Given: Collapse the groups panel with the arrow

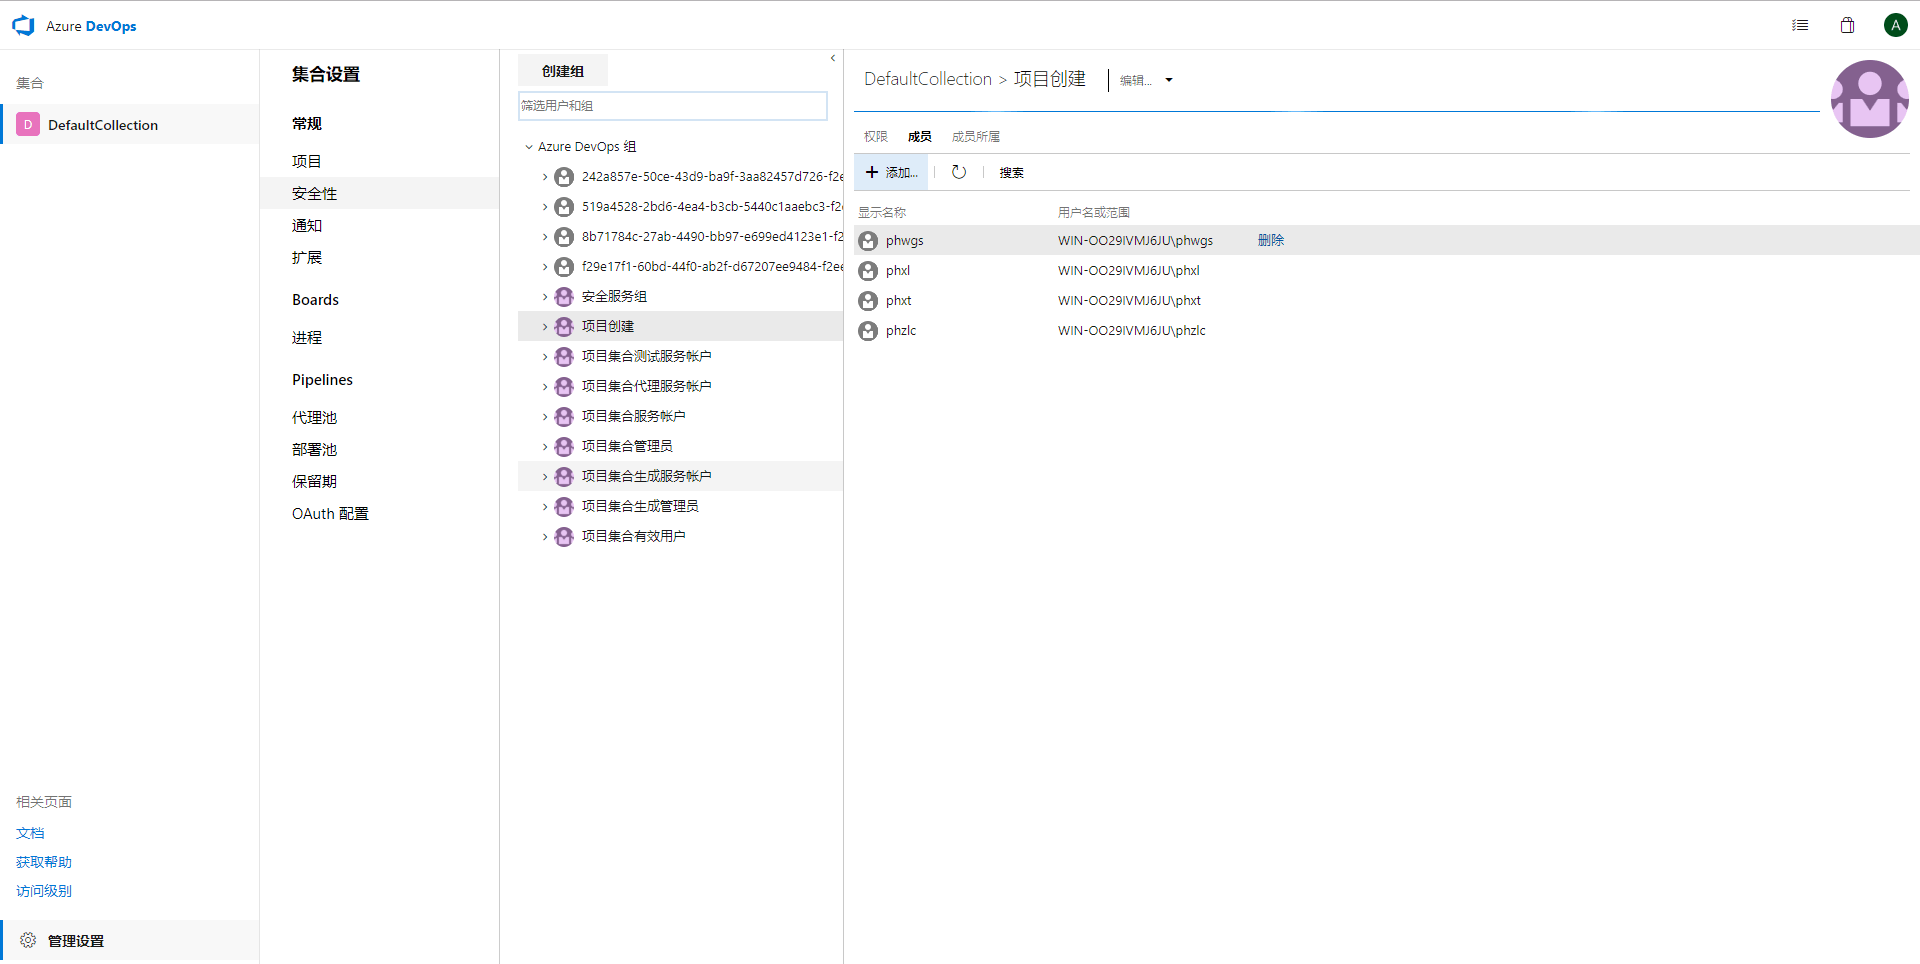Looking at the screenshot, I should coord(832,58).
